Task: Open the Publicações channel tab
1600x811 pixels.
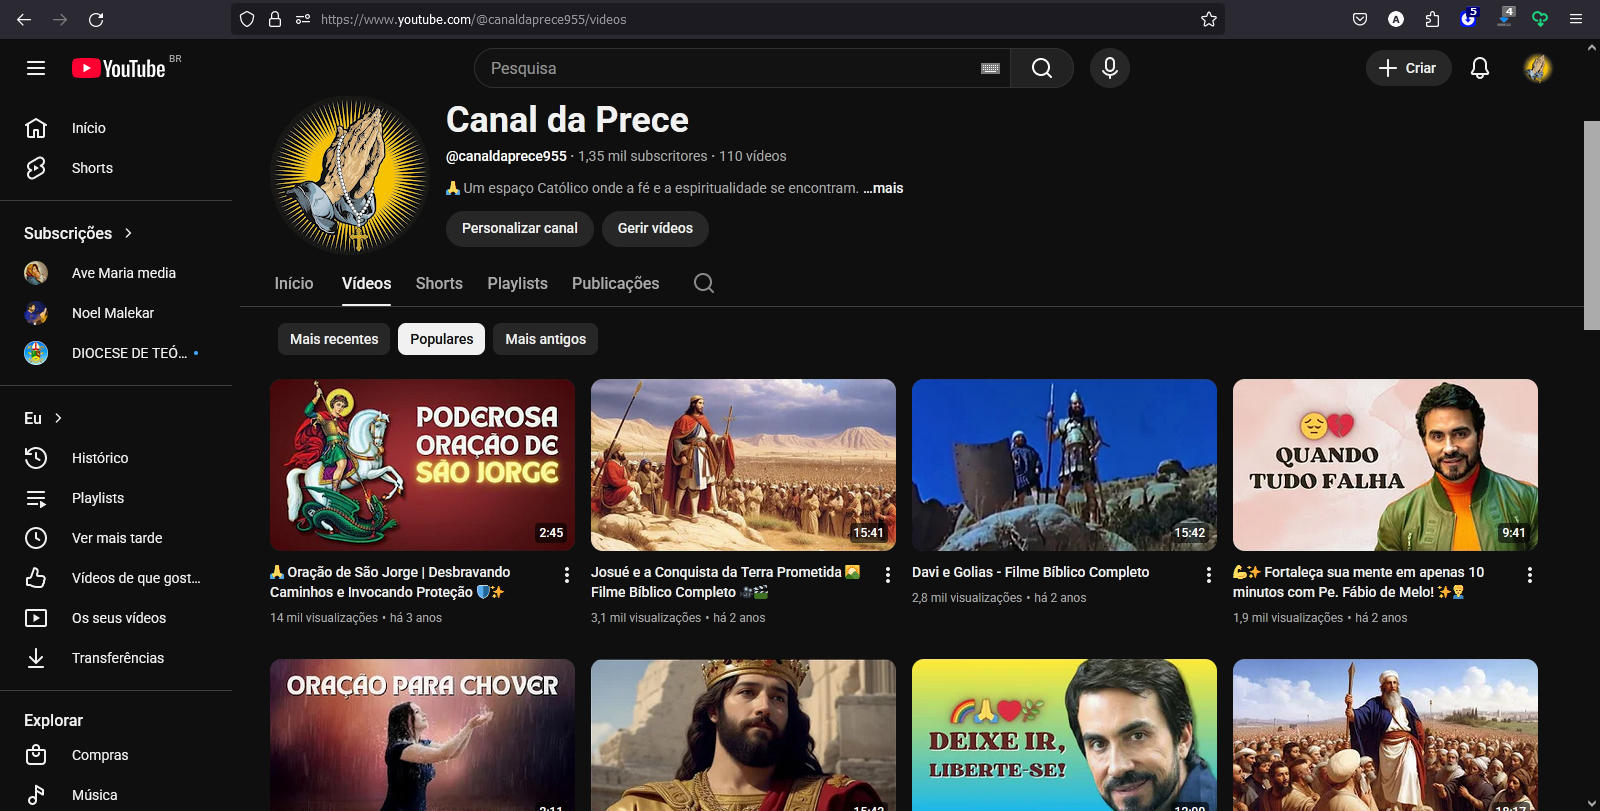Action: pos(615,283)
